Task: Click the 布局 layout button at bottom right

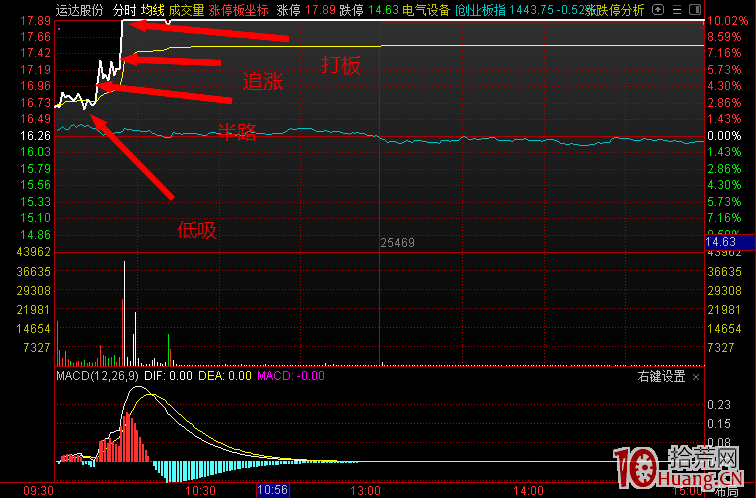Action: tap(726, 492)
